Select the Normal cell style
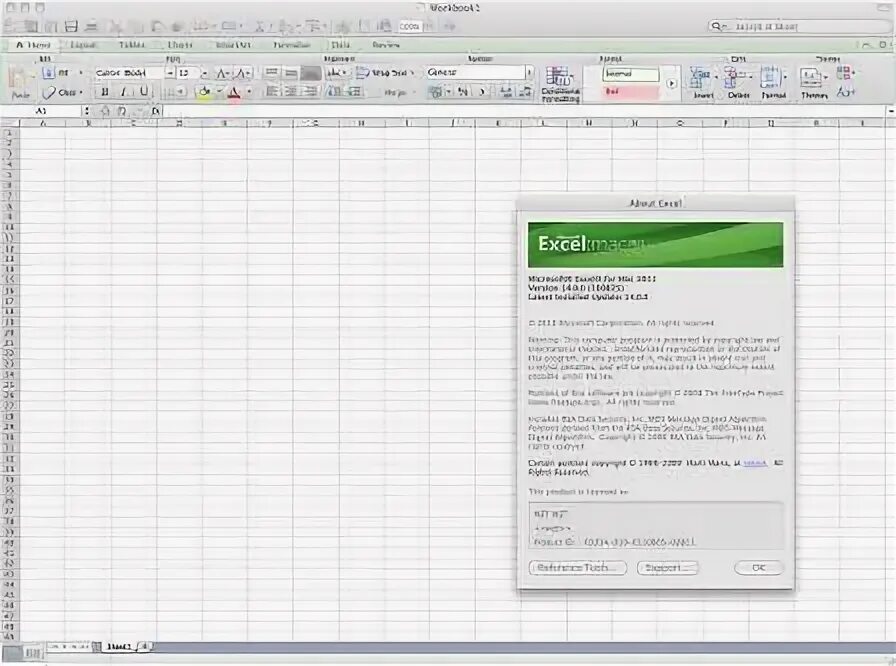 pyautogui.click(x=631, y=74)
